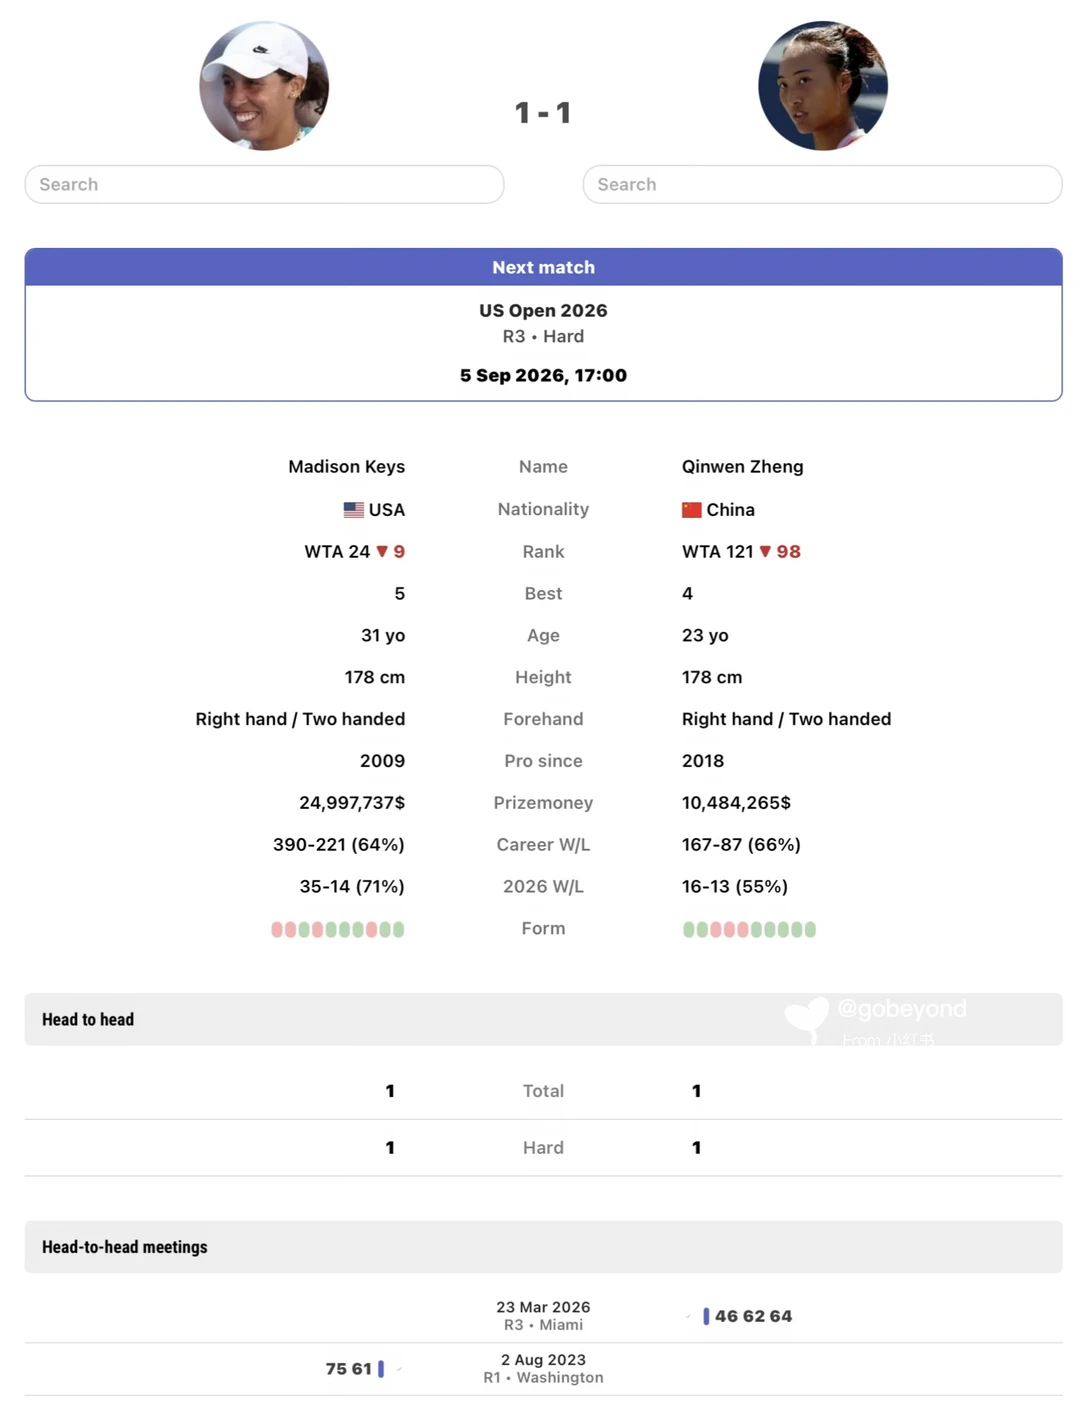
Task: Click the Qinwen Zheng name text
Action: coord(742,467)
